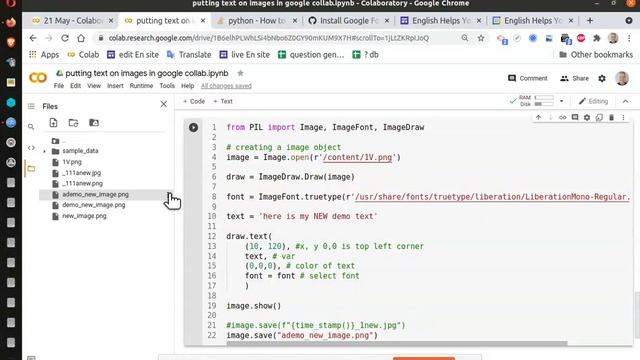
Task: Open the Edit menu
Action: (76, 86)
